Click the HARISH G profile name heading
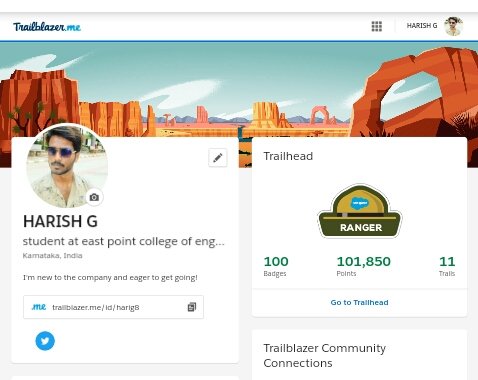478x380 pixels. click(60, 221)
